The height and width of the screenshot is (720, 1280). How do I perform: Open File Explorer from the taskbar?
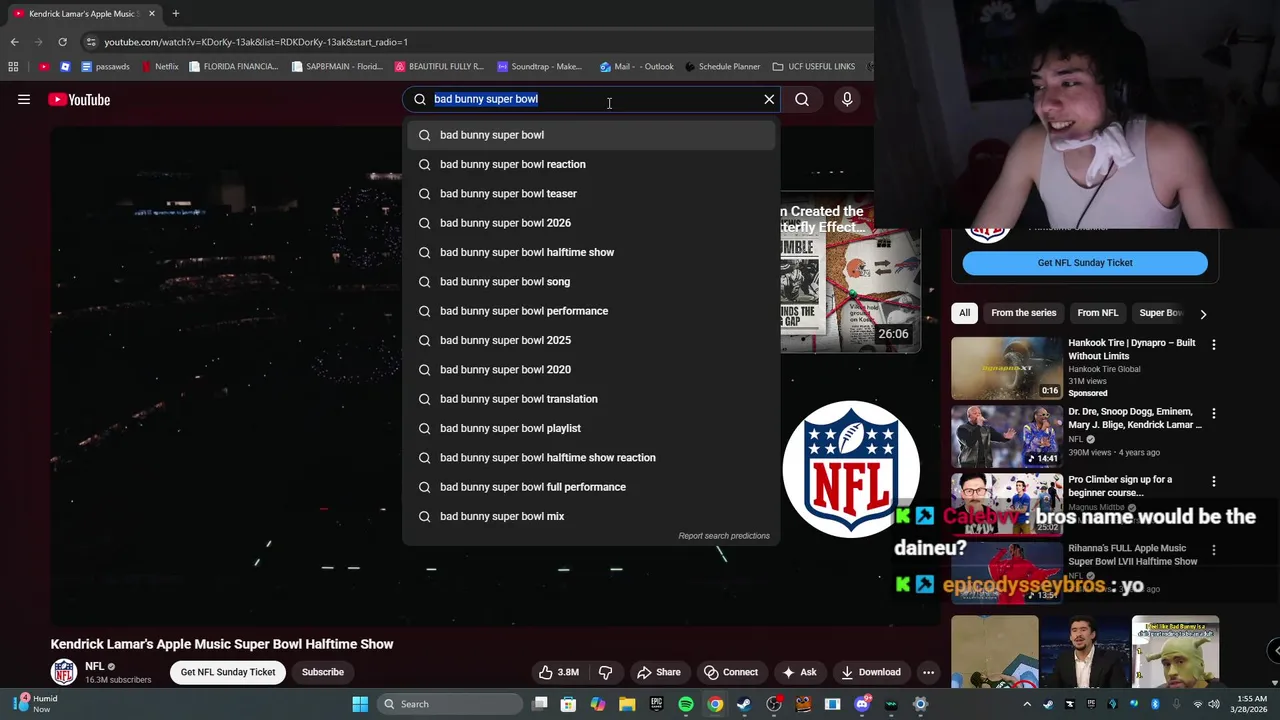[x=627, y=704]
